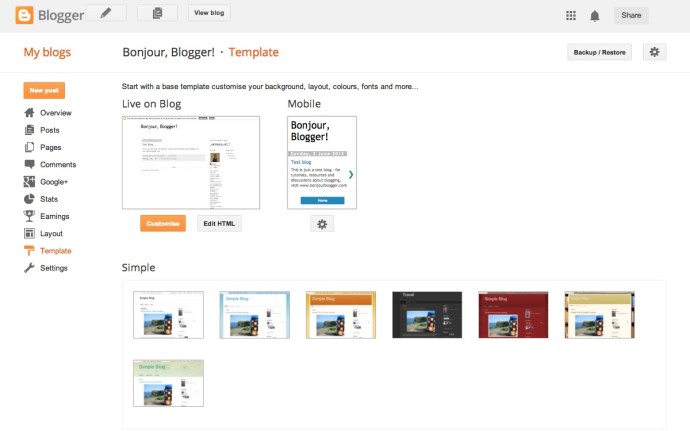690x431 pixels.
Task: Click the Template heading text
Action: point(253,52)
